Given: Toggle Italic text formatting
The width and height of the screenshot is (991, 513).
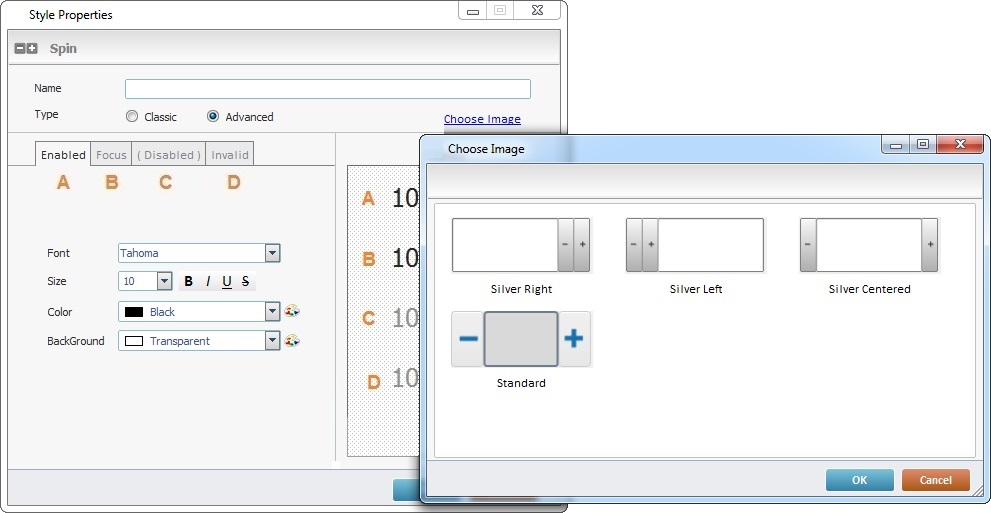Looking at the screenshot, I should pyautogui.click(x=207, y=282).
